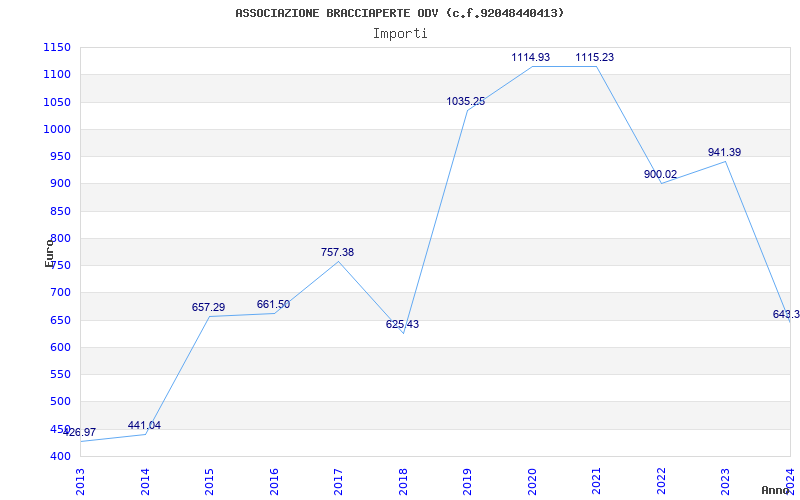The height and width of the screenshot is (500, 800).
Task: Select data label 941.39
Action: 724,152
